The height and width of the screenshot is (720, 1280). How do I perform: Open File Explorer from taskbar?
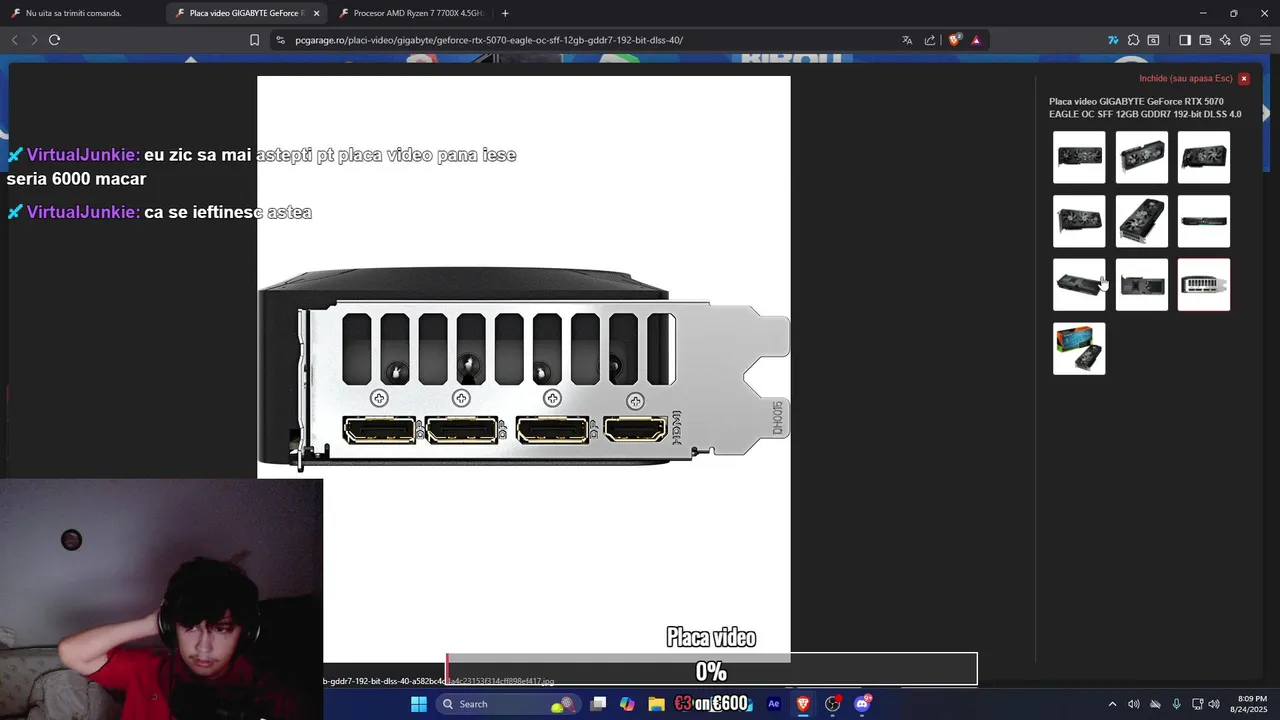point(656,704)
